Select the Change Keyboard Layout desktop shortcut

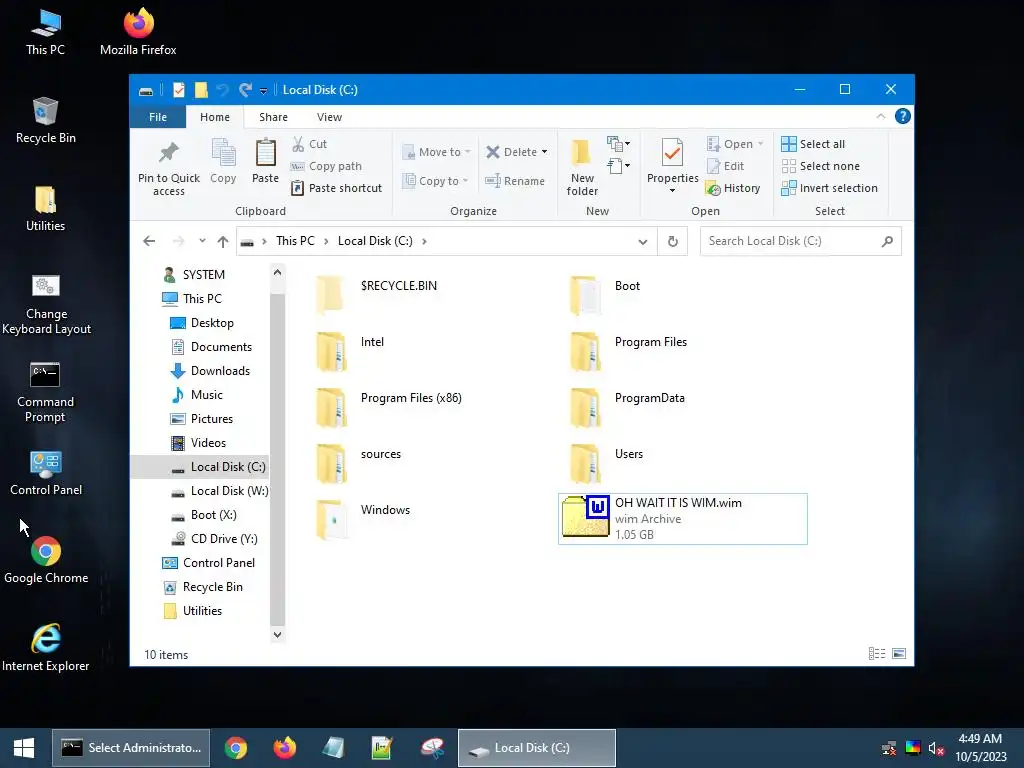46,304
